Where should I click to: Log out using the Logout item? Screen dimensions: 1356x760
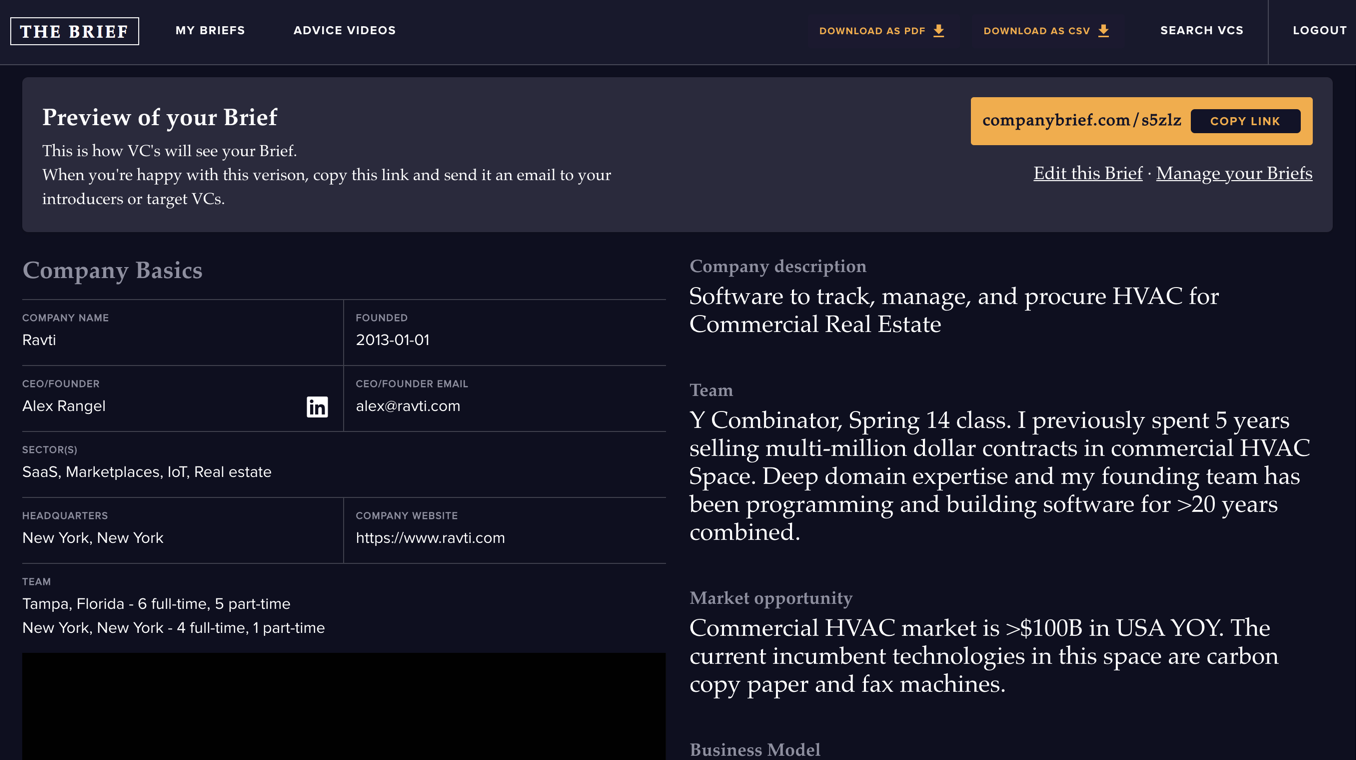[1320, 31]
